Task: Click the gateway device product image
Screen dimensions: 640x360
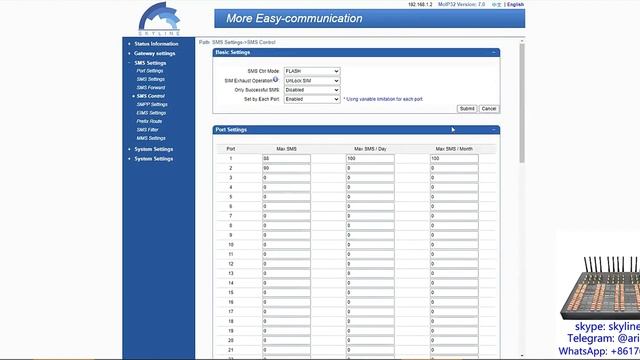Action: click(x=600, y=288)
